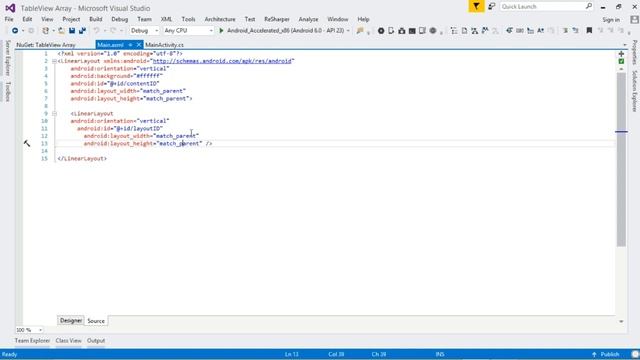The width and height of the screenshot is (640, 360).
Task: Start debugging with green play icon
Action: (221, 31)
